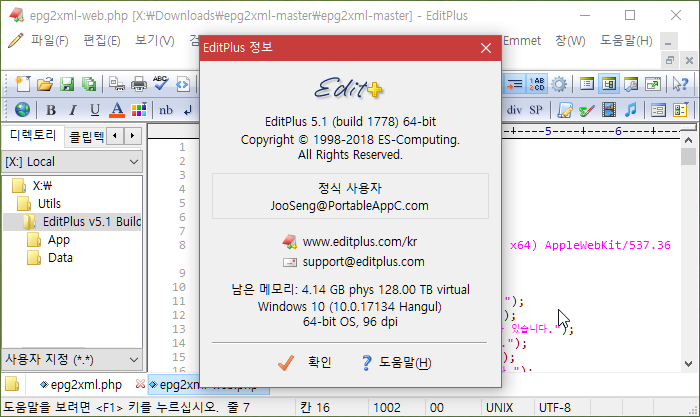Viewport: 700px width, 417px height.
Task: Open the 사용자 지정 (*.*) filter dropdown
Action: pyautogui.click(x=72, y=359)
